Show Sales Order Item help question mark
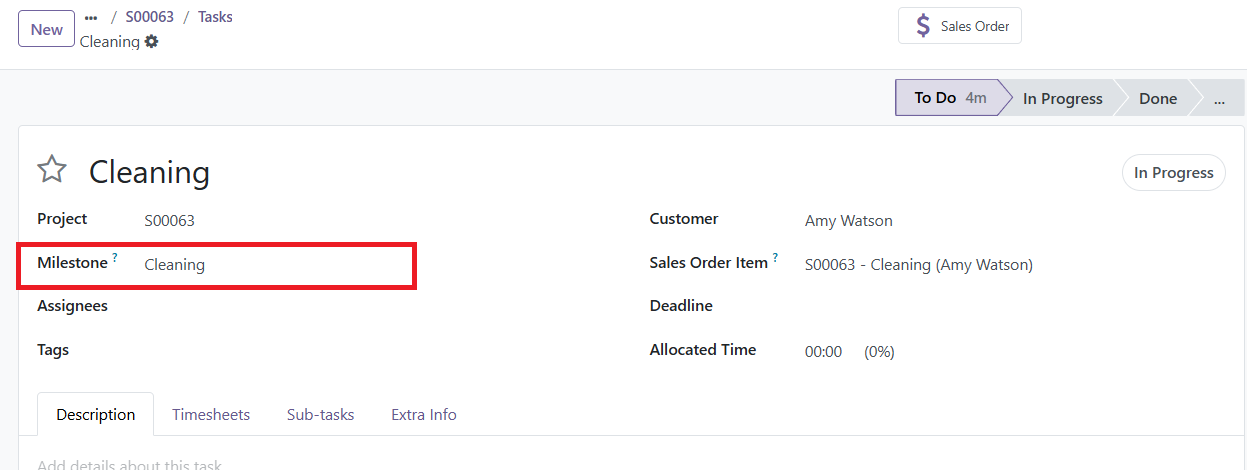This screenshot has height=470, width=1247. [776, 258]
